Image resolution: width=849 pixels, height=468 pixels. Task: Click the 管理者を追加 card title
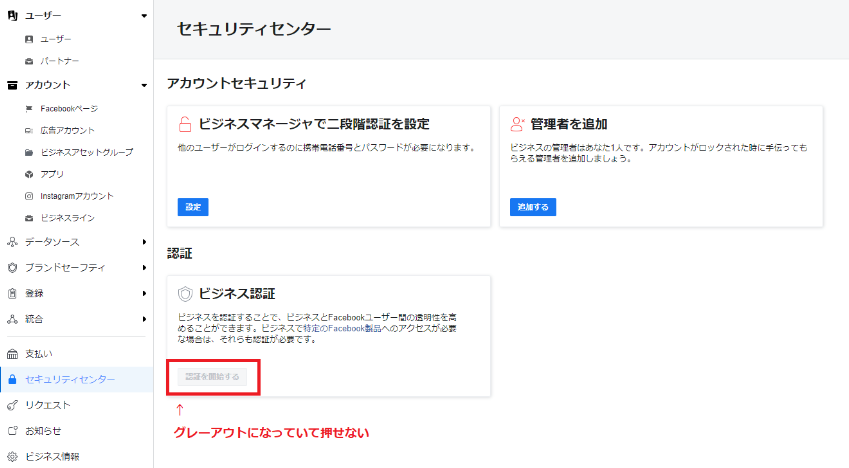point(569,124)
